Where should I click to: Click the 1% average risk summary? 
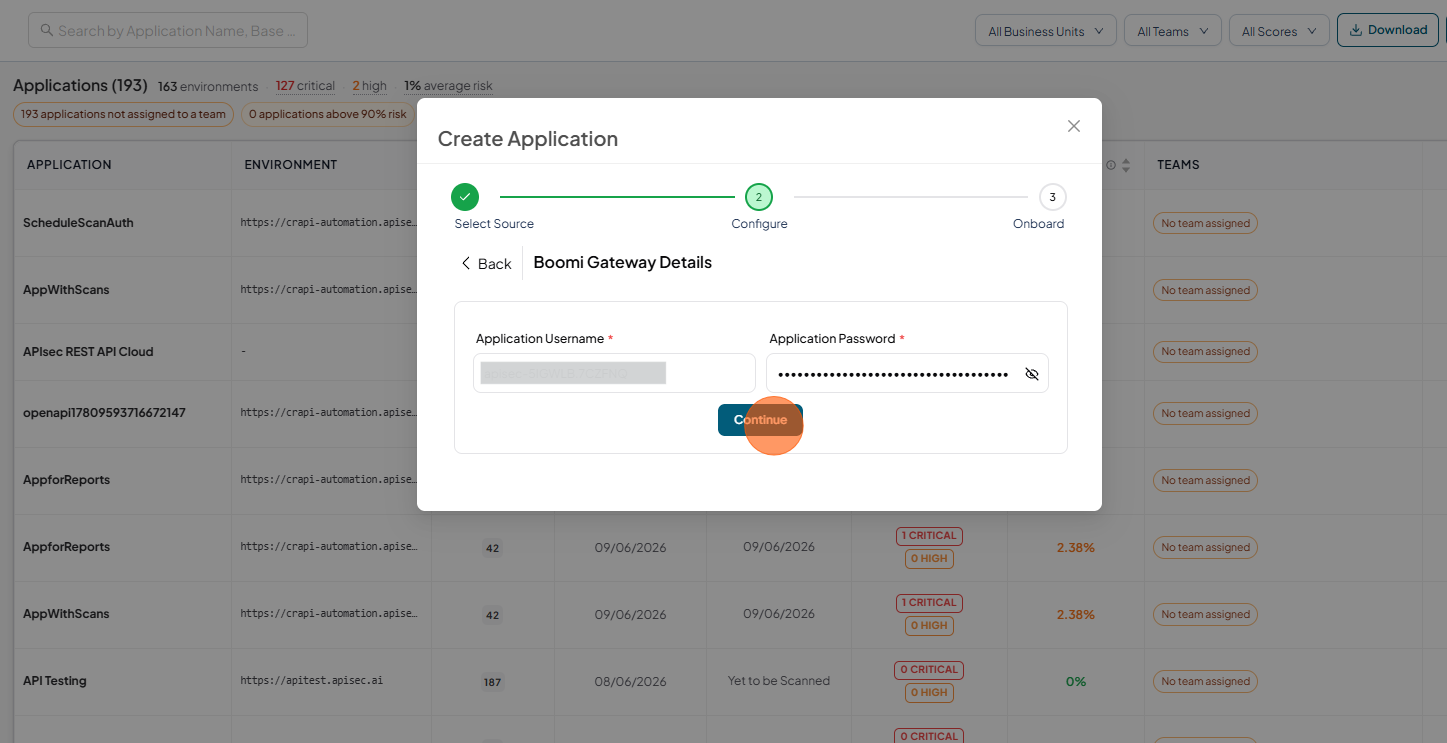tap(448, 86)
